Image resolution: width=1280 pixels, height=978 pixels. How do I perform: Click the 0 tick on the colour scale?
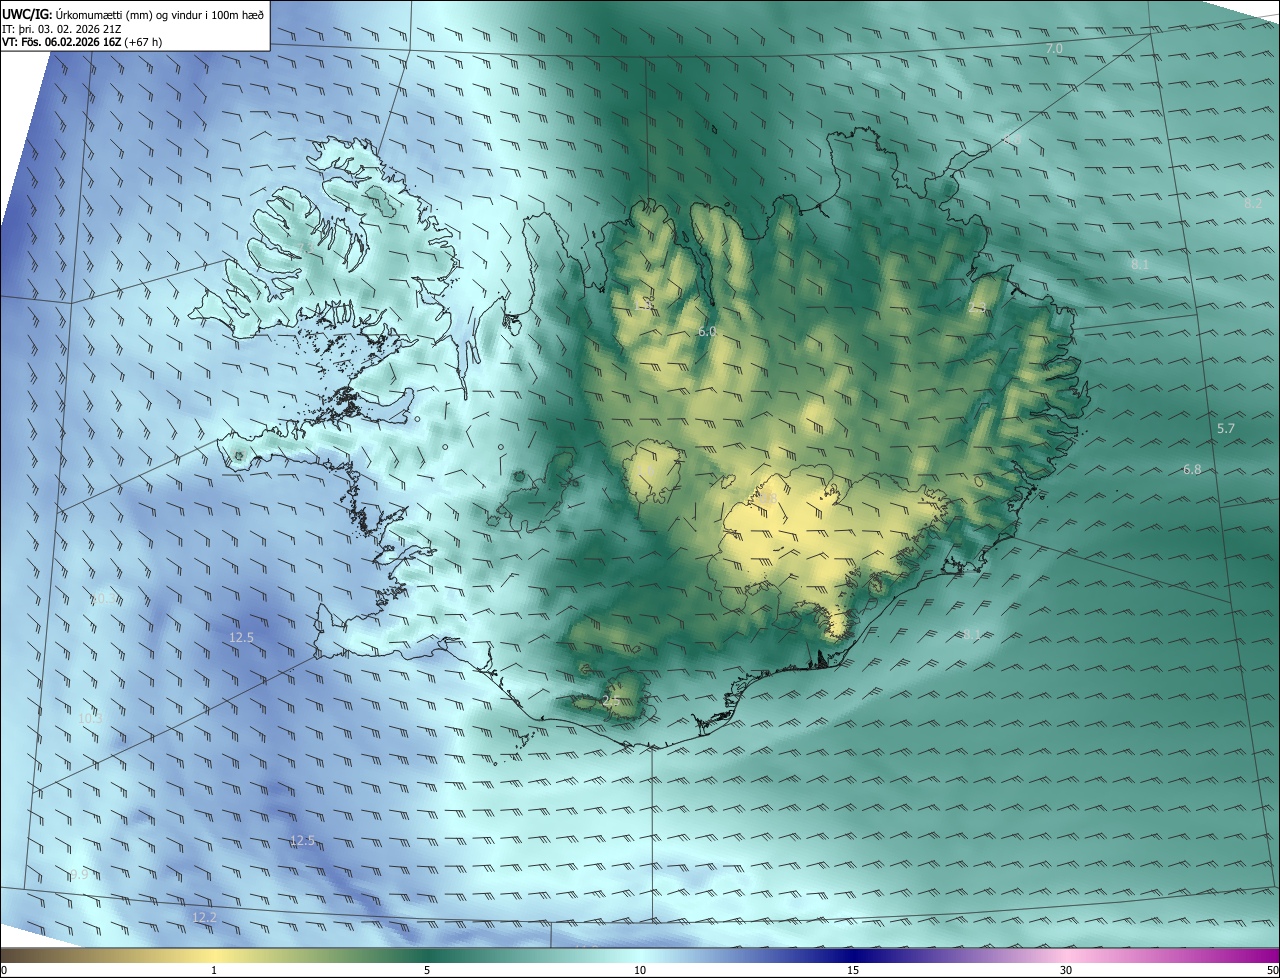click(x=4, y=970)
